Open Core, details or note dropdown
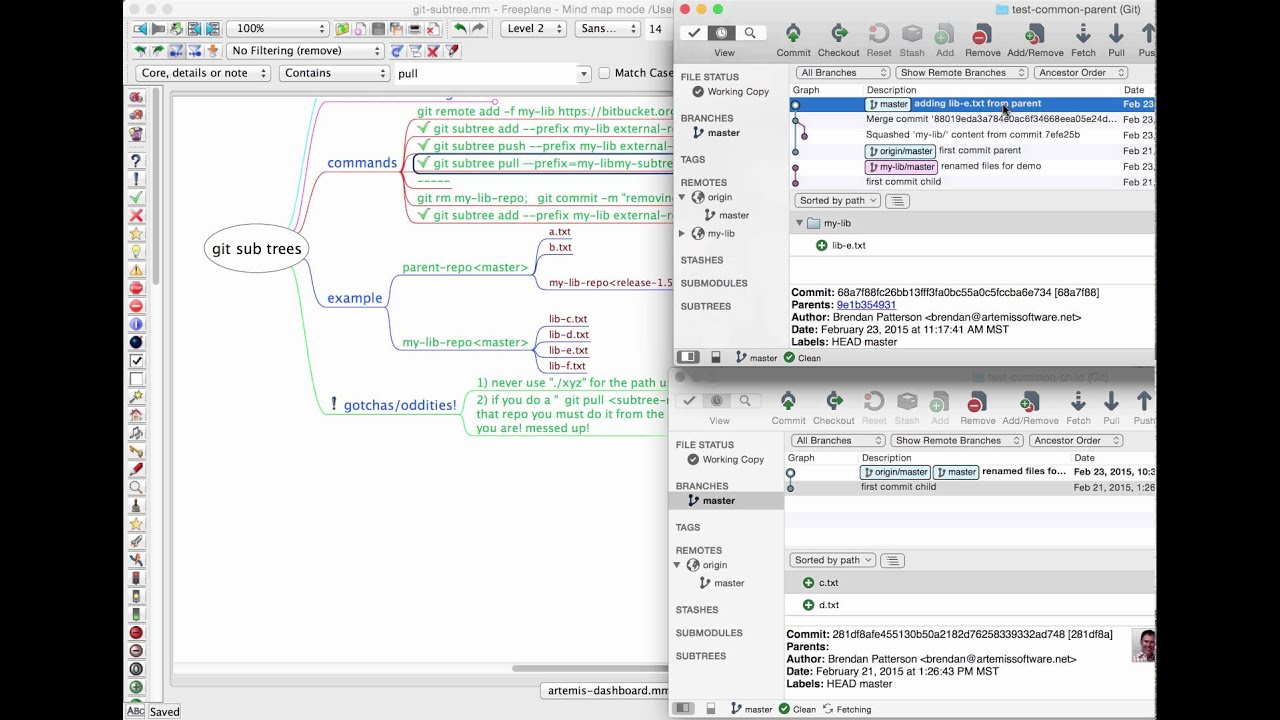The image size is (1280, 720). (202, 73)
